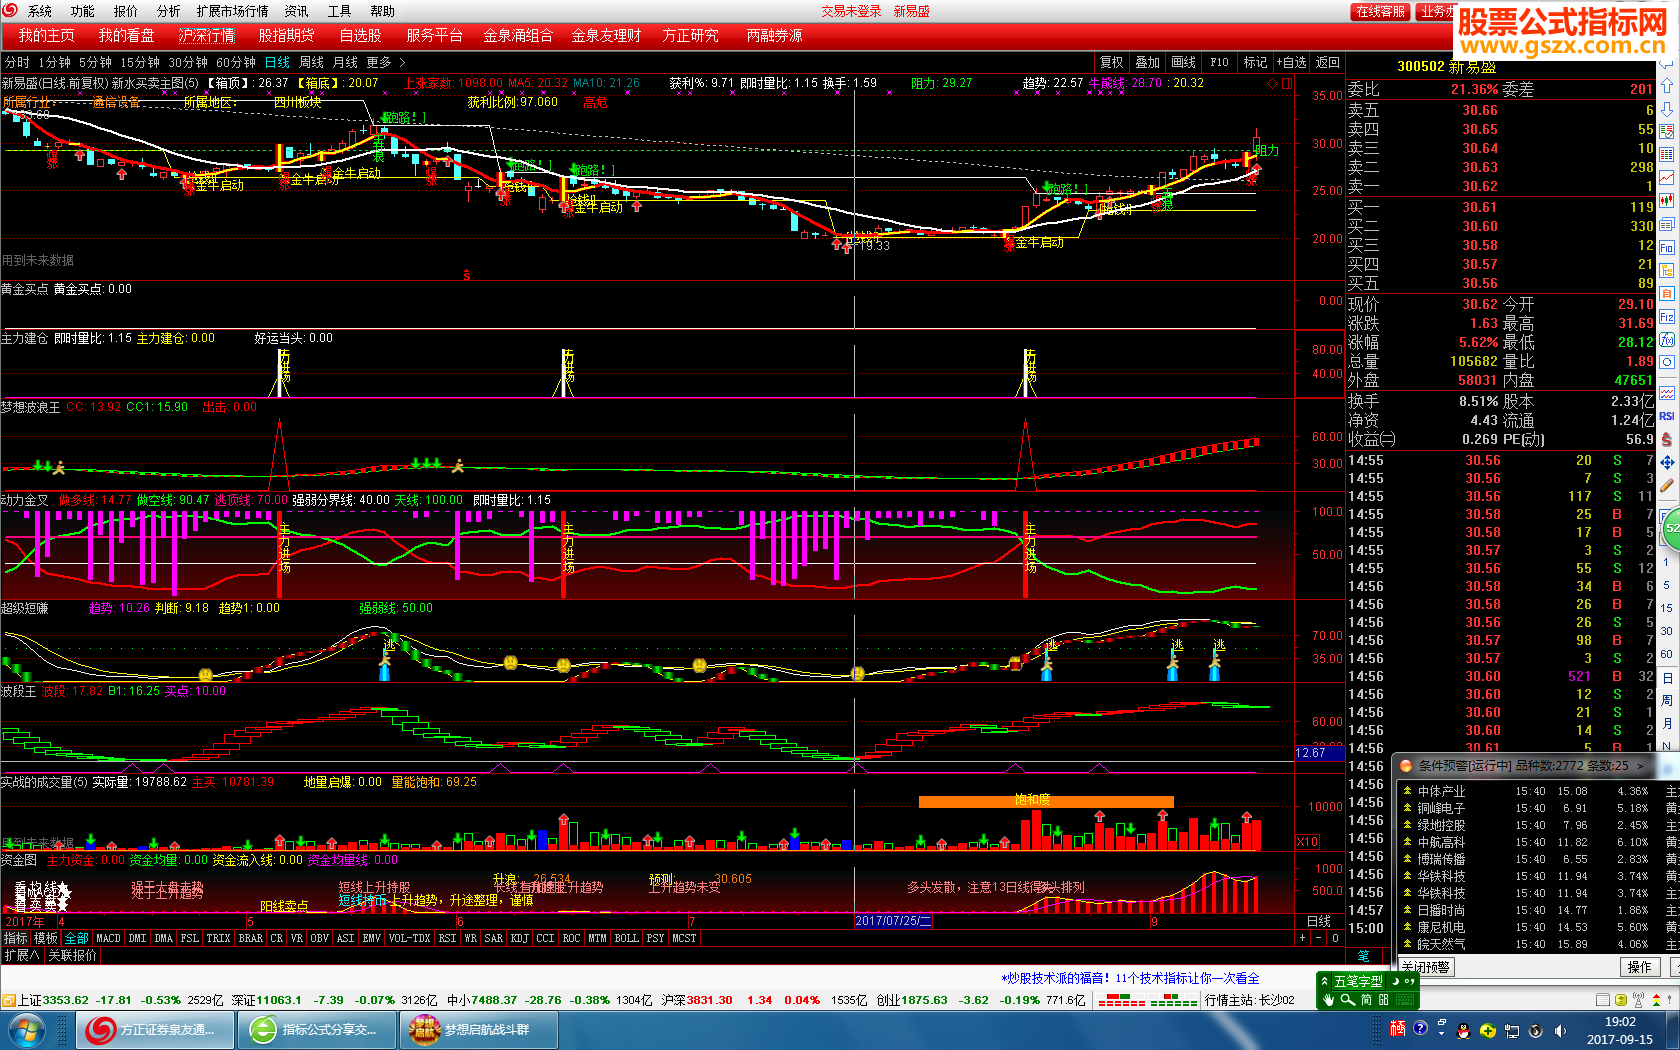Click the down arrow sidebar icon
This screenshot has width=1680, height=1050.
(1667, 108)
